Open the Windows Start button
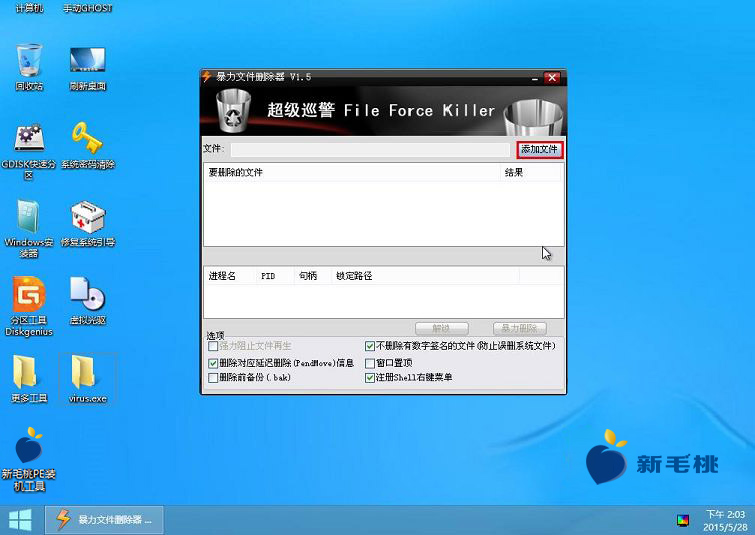The width and height of the screenshot is (755, 535). [x=20, y=520]
